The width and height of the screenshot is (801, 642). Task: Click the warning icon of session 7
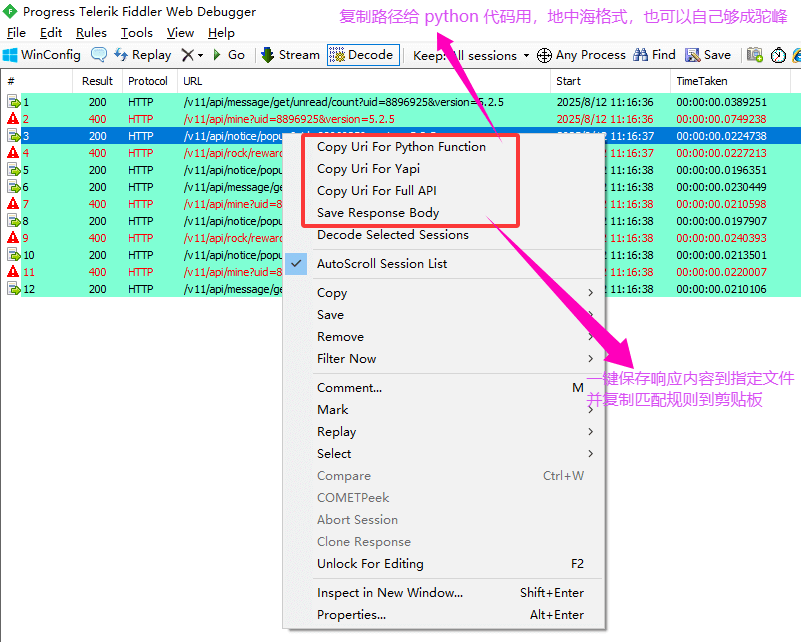pos(13,204)
